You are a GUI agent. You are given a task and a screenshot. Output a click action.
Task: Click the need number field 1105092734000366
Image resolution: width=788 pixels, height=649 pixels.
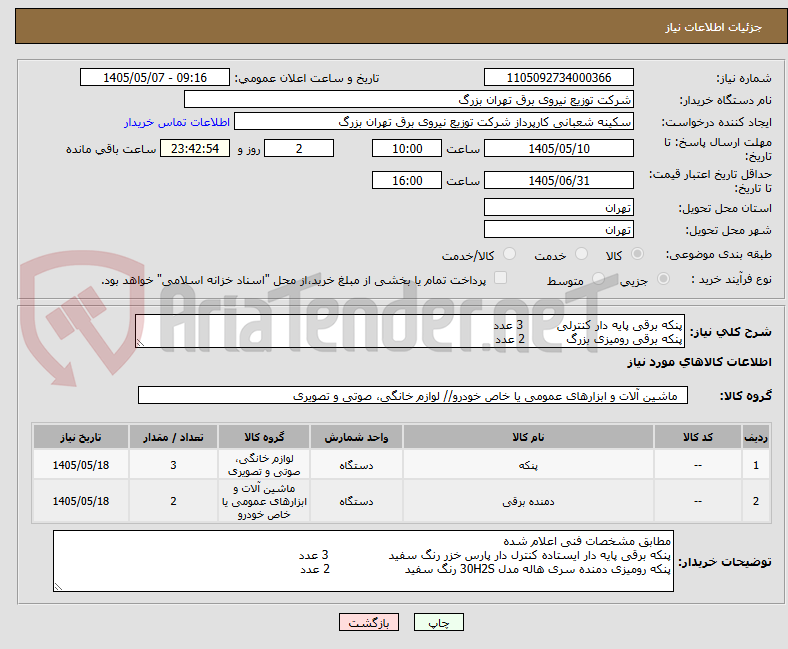558,77
